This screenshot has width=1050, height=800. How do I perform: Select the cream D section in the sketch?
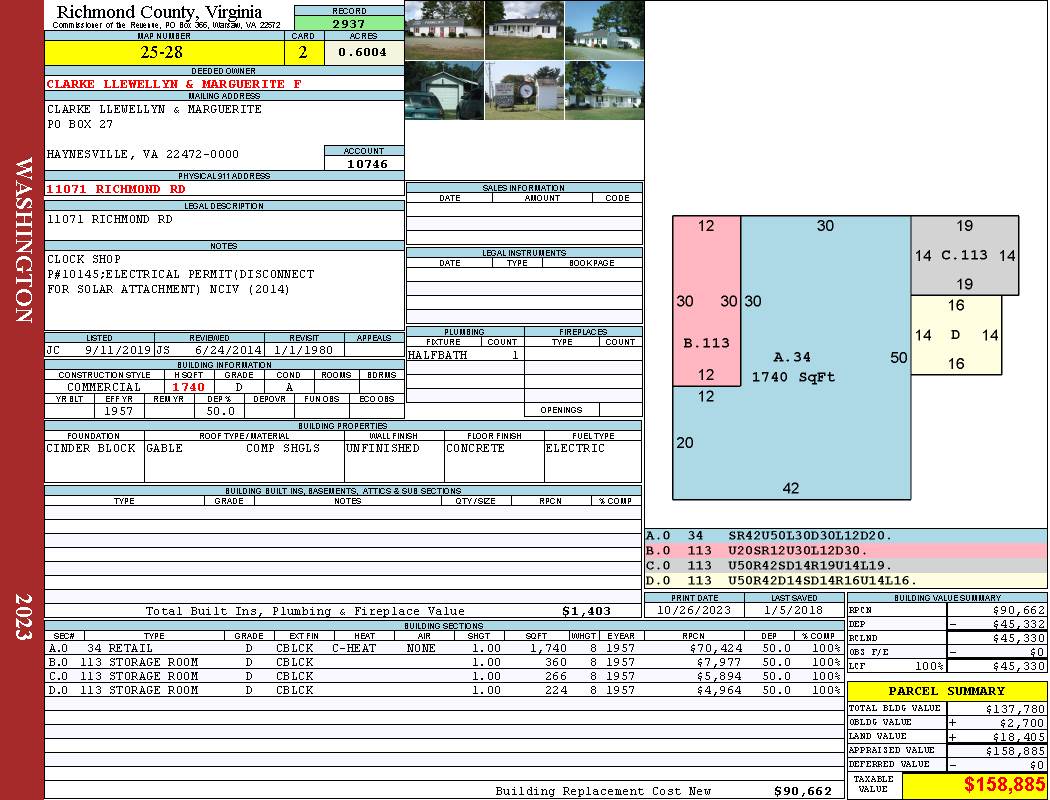(x=956, y=335)
